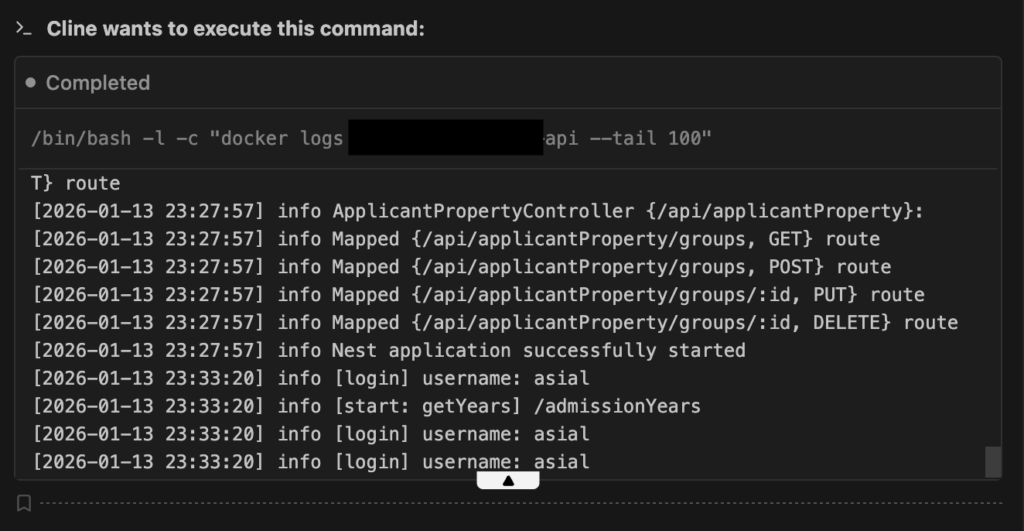
Task: Click the terminal prompt icon beside Cline header
Action: 24,29
